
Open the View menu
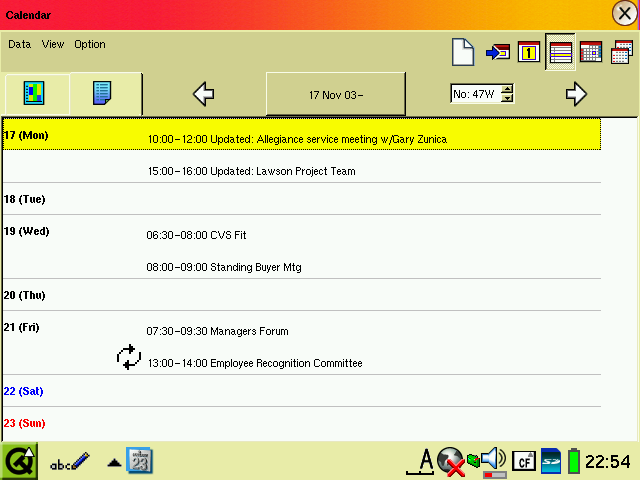[x=53, y=44]
